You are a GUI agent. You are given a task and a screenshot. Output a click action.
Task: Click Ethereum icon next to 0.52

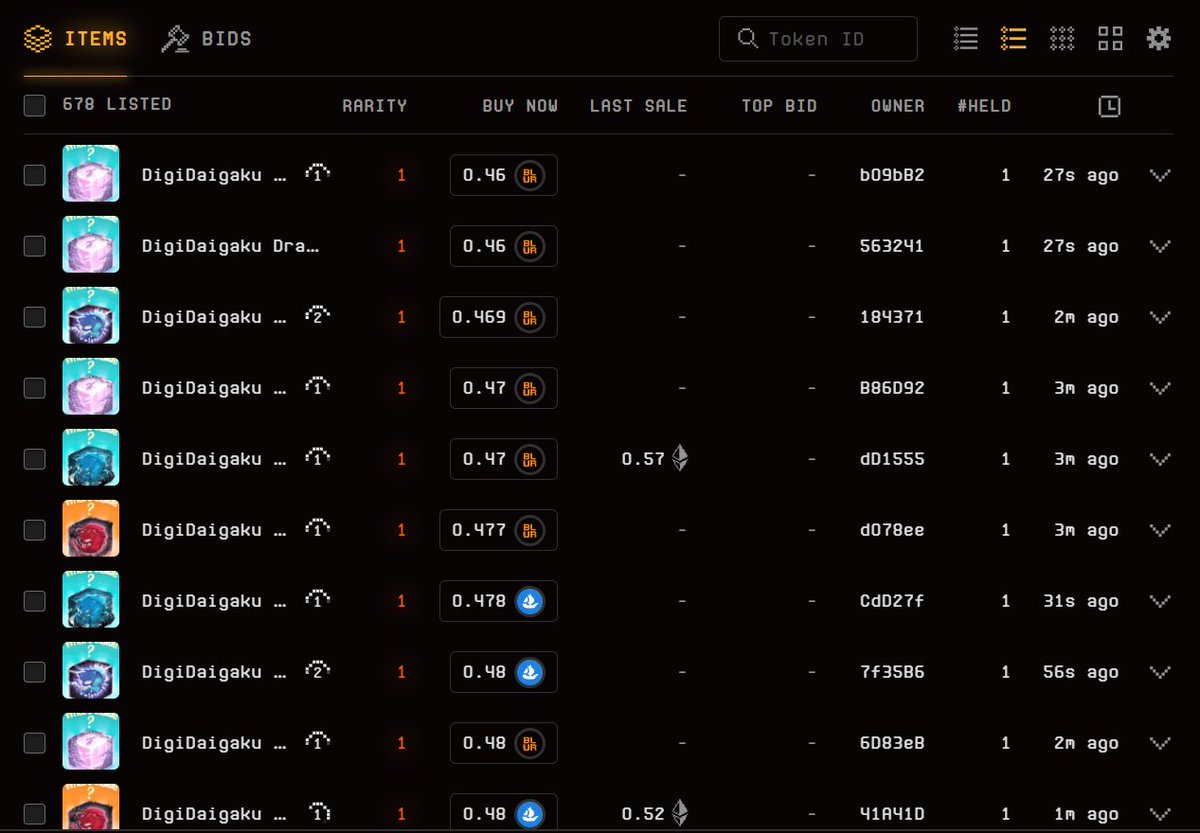pyautogui.click(x=680, y=813)
